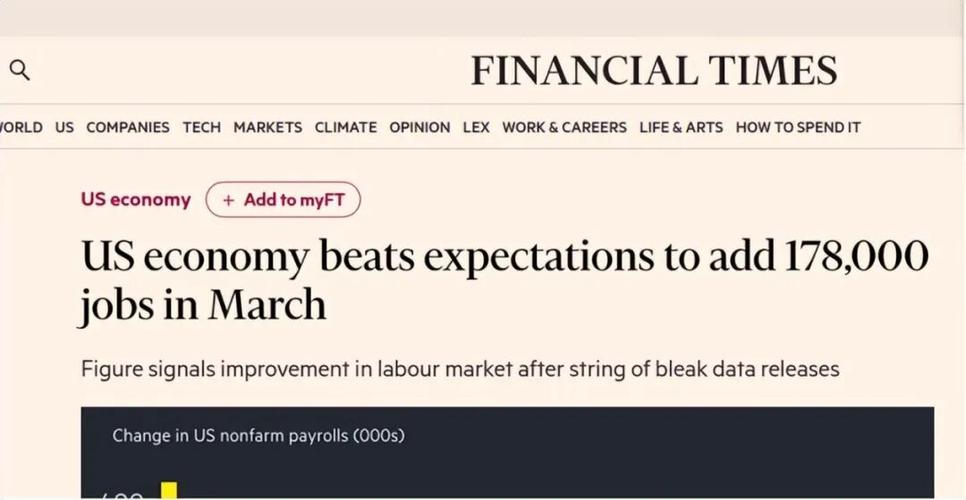Click the subheading about labour market improvement

click(x=459, y=369)
